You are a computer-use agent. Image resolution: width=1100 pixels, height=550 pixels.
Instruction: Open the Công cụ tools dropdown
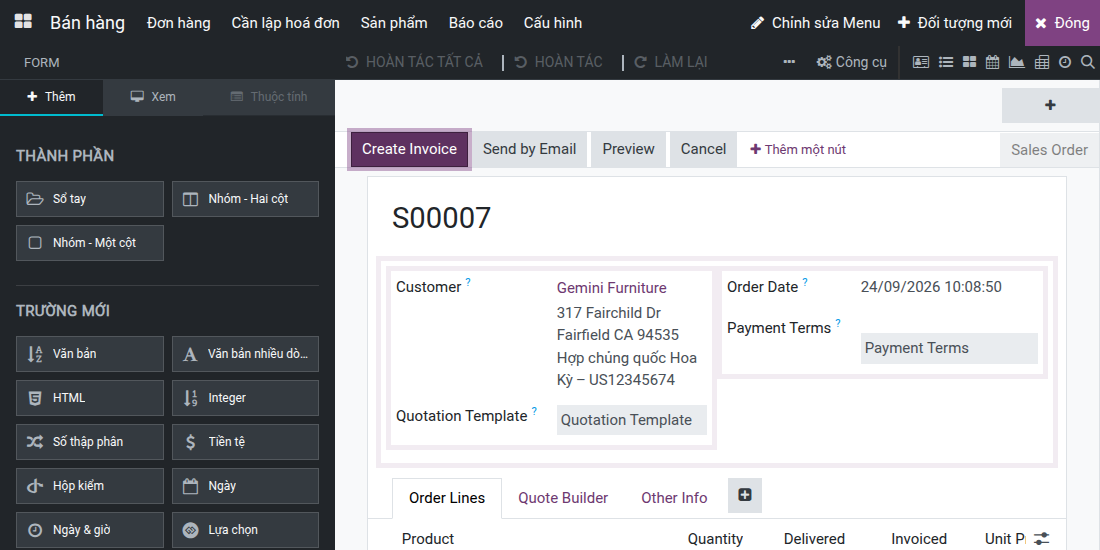852,62
